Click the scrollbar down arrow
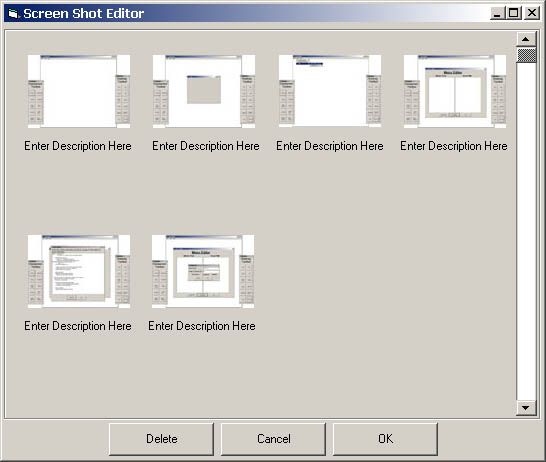 pyautogui.click(x=526, y=408)
